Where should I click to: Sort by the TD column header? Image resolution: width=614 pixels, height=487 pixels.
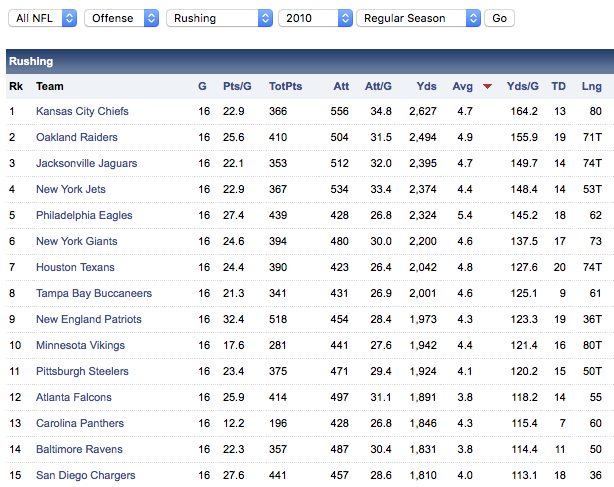coord(558,86)
